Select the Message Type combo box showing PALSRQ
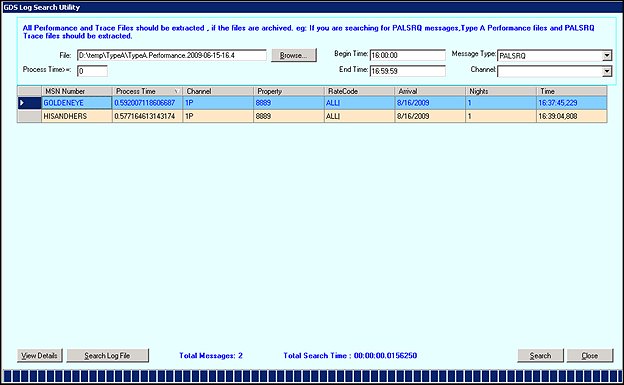624x385 pixels. (554, 56)
